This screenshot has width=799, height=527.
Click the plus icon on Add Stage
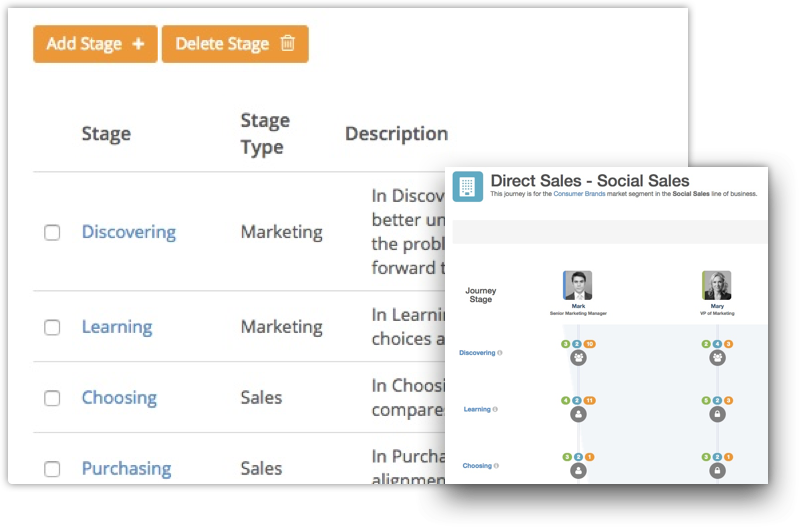coord(138,44)
